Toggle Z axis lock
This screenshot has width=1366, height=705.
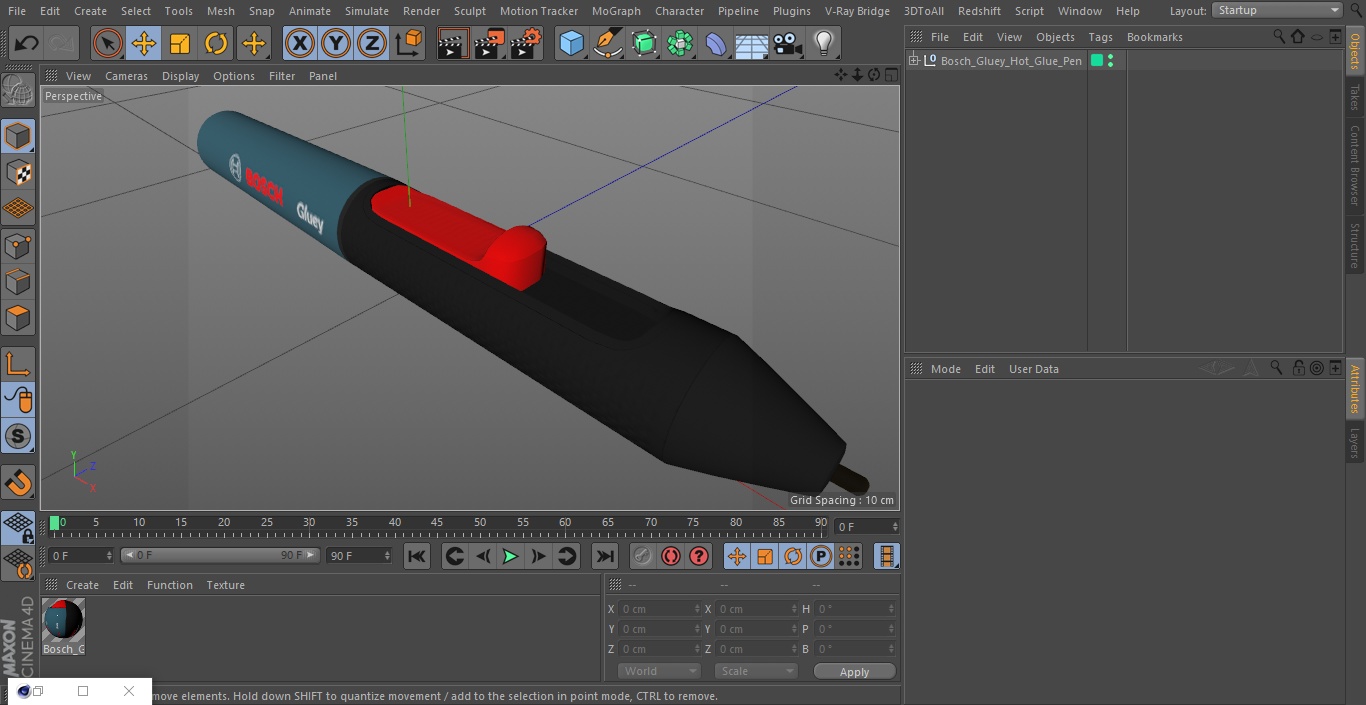372,43
